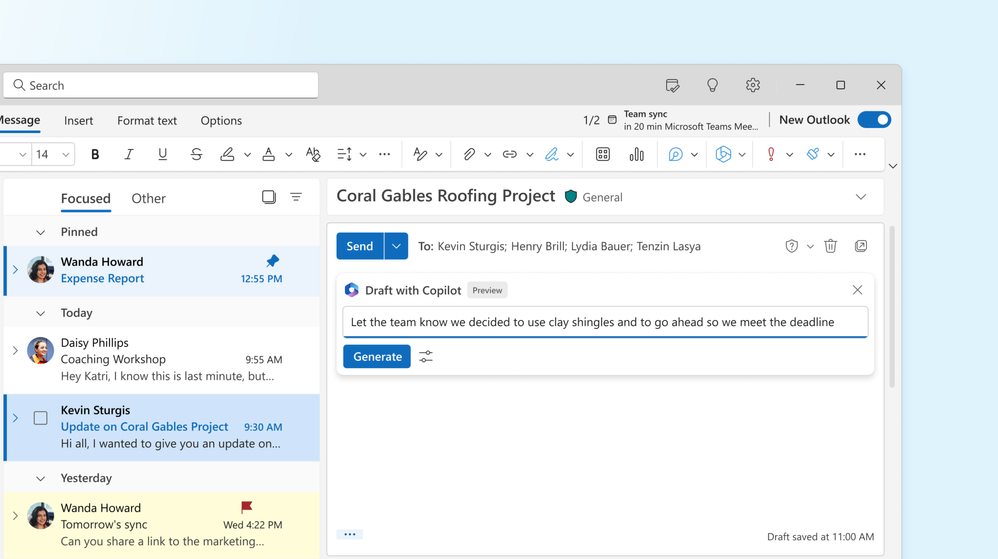The height and width of the screenshot is (559, 998).
Task: Open the My Day tasks icon
Action: click(672, 85)
